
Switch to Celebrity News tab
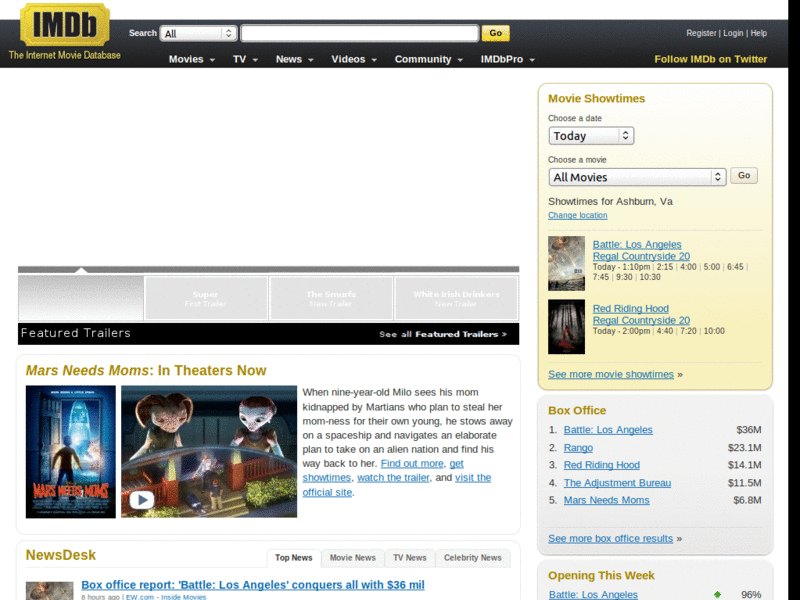pyautogui.click(x=472, y=558)
